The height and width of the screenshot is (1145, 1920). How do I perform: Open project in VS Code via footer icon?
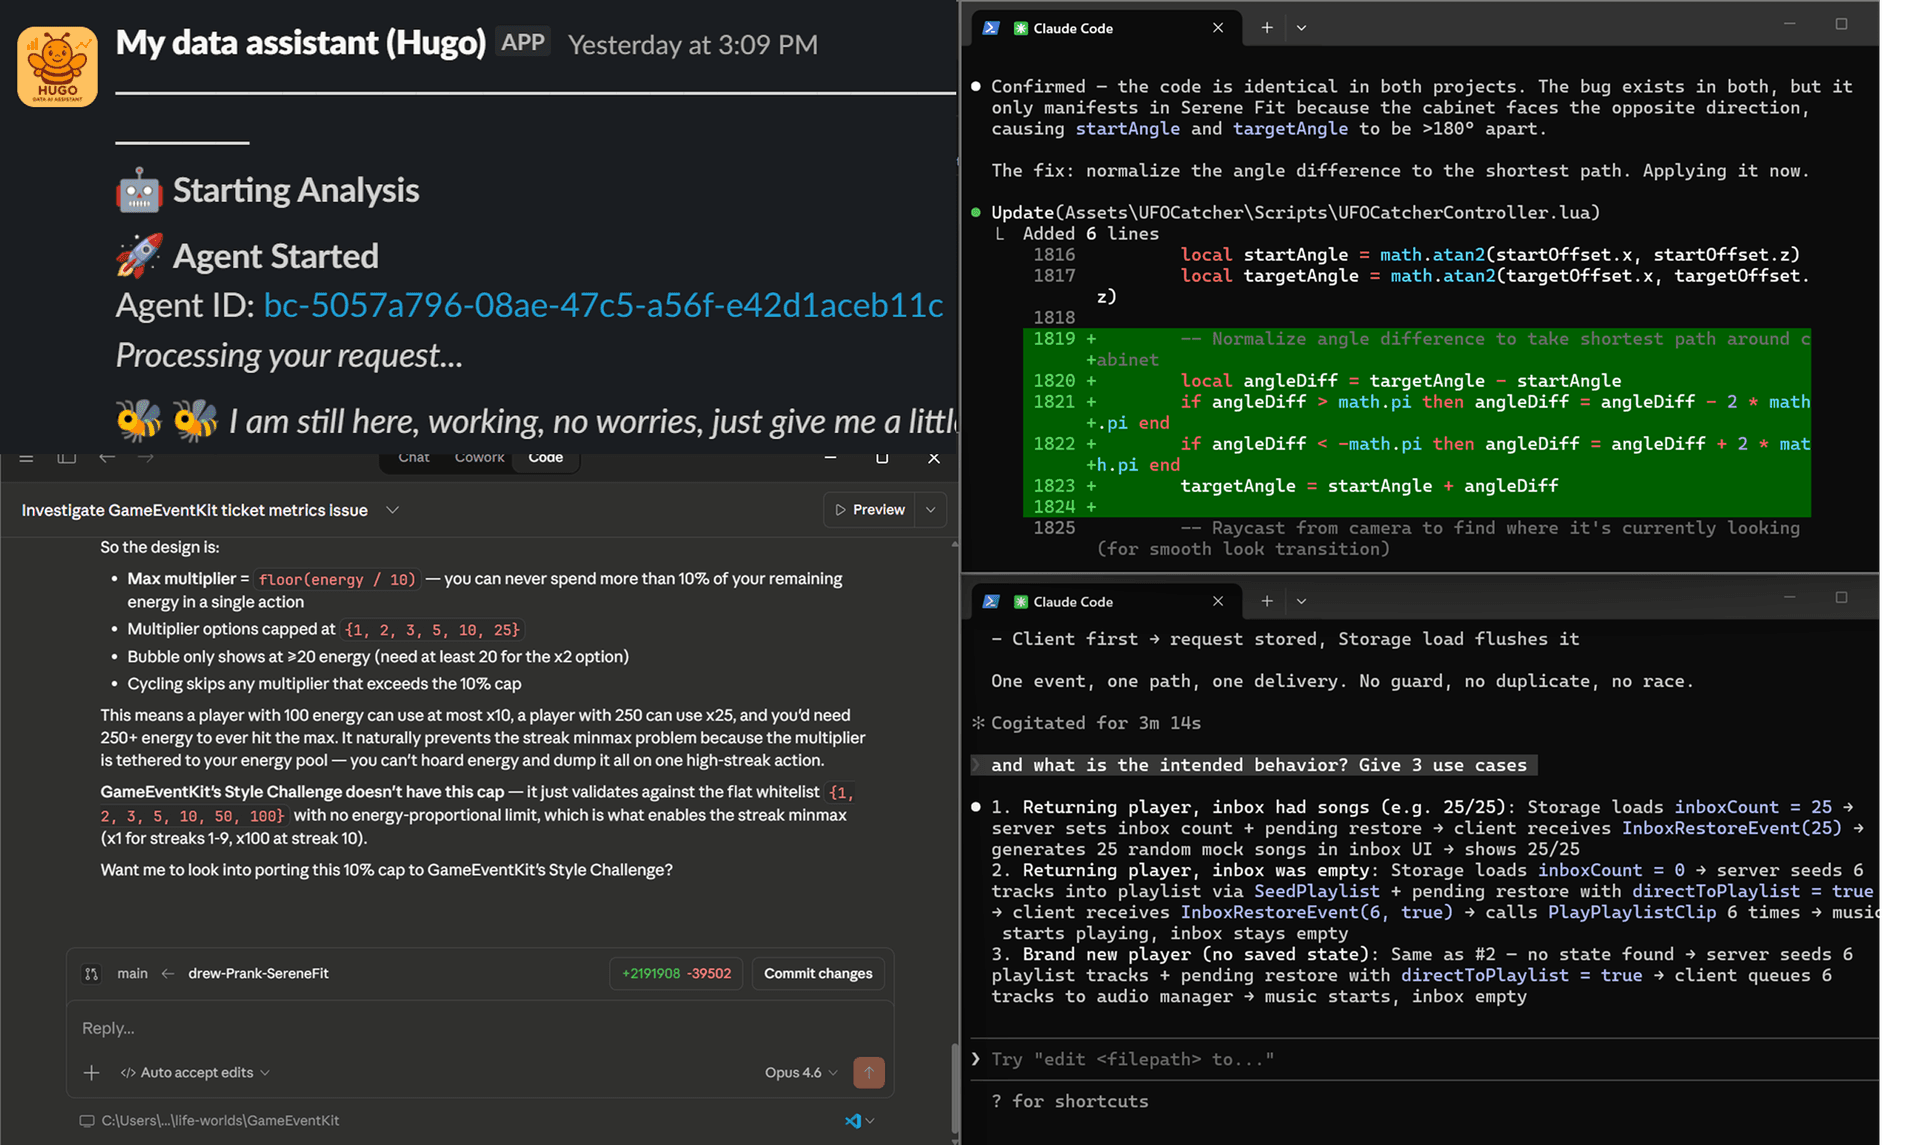855,1120
